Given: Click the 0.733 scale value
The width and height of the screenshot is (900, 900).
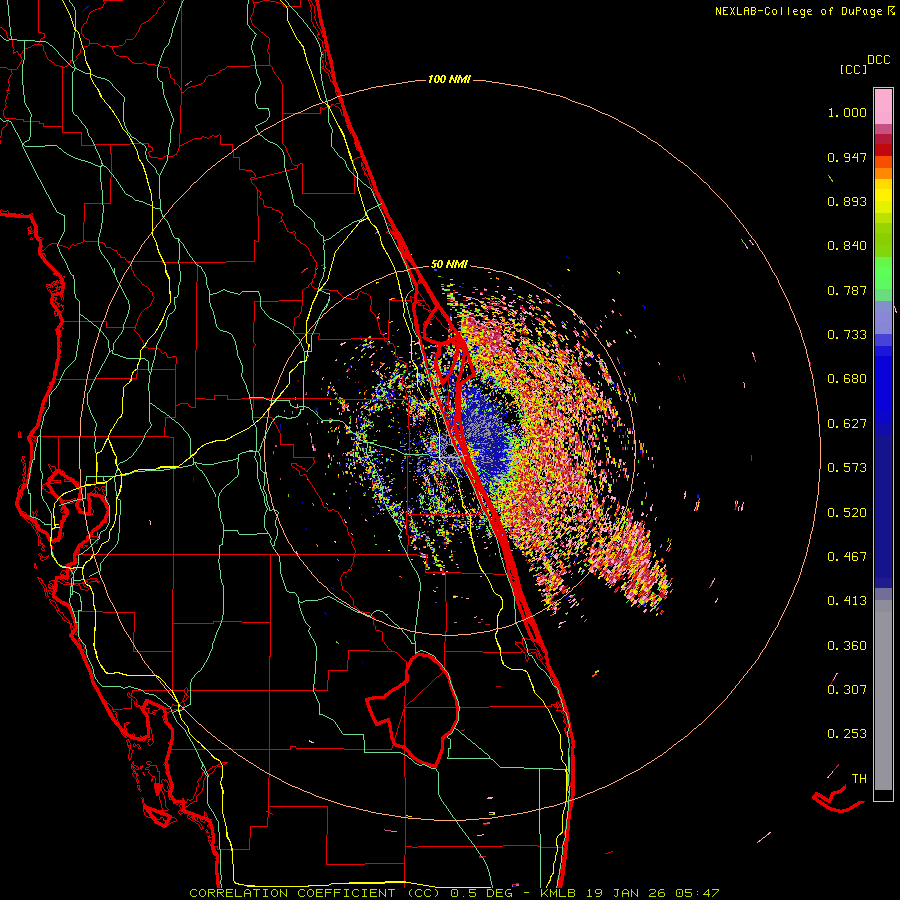Looking at the screenshot, I should pyautogui.click(x=847, y=335).
